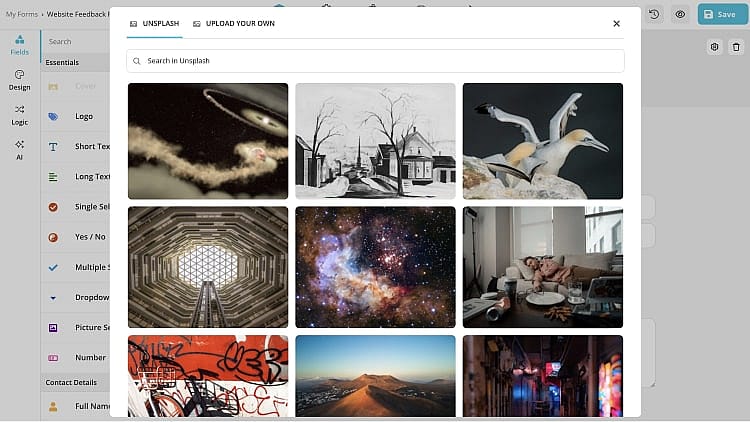Close the image picker dialog

(617, 23)
